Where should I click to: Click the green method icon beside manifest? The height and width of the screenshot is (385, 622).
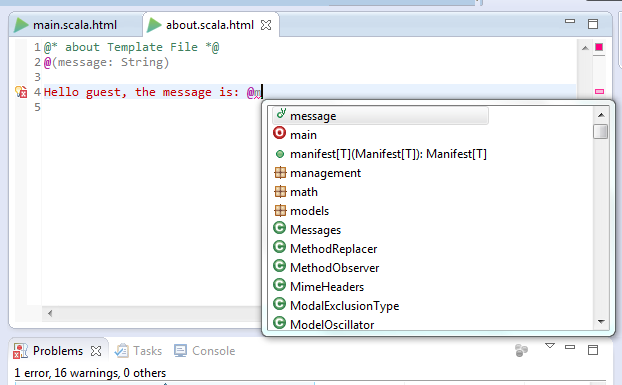[x=280, y=154]
